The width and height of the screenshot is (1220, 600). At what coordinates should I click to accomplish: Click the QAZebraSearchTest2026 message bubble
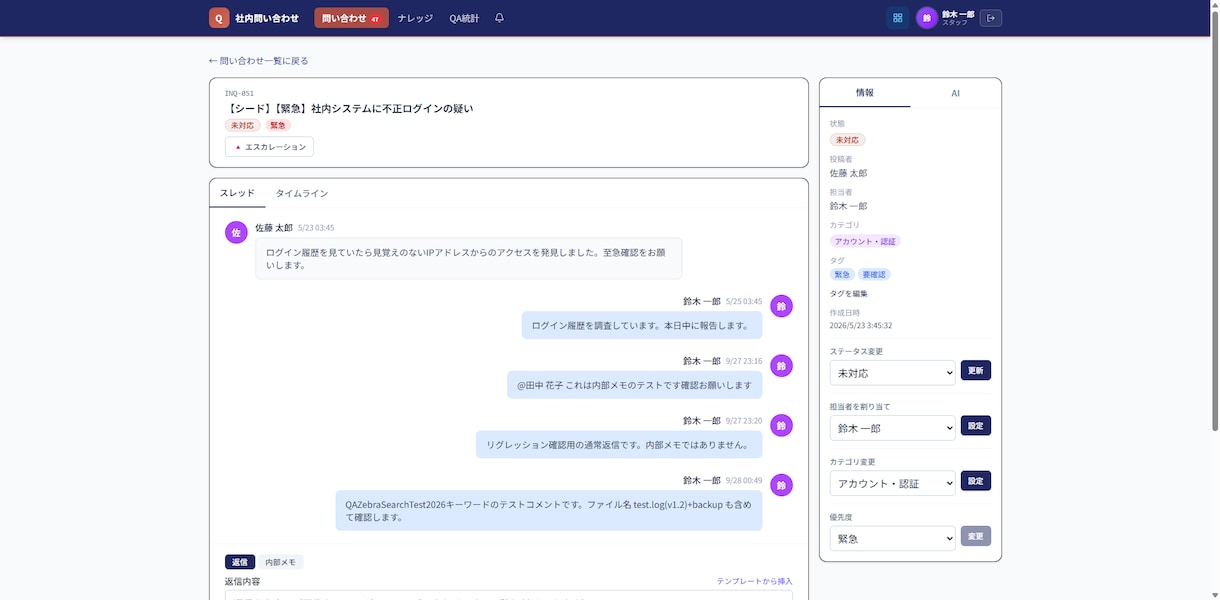549,510
